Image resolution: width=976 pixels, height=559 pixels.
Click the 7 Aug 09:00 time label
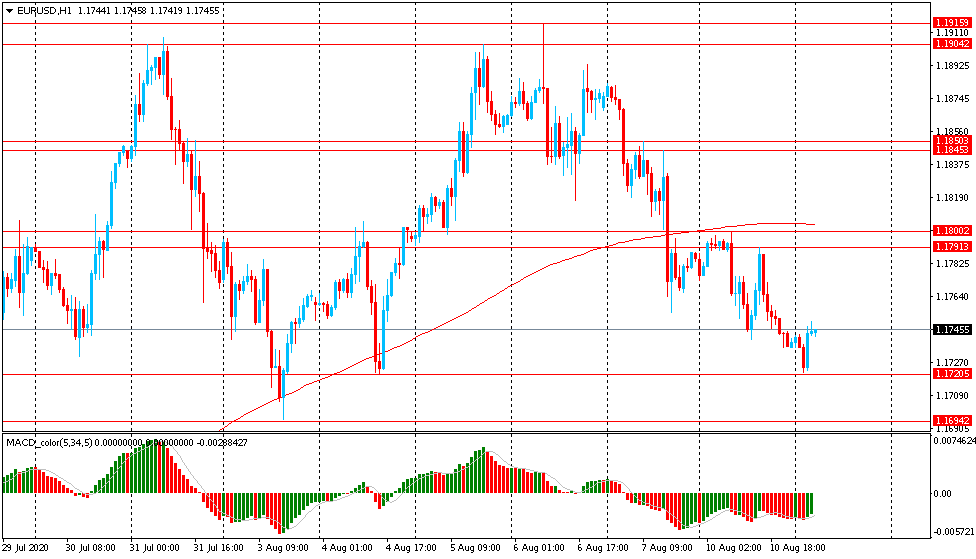point(667,548)
